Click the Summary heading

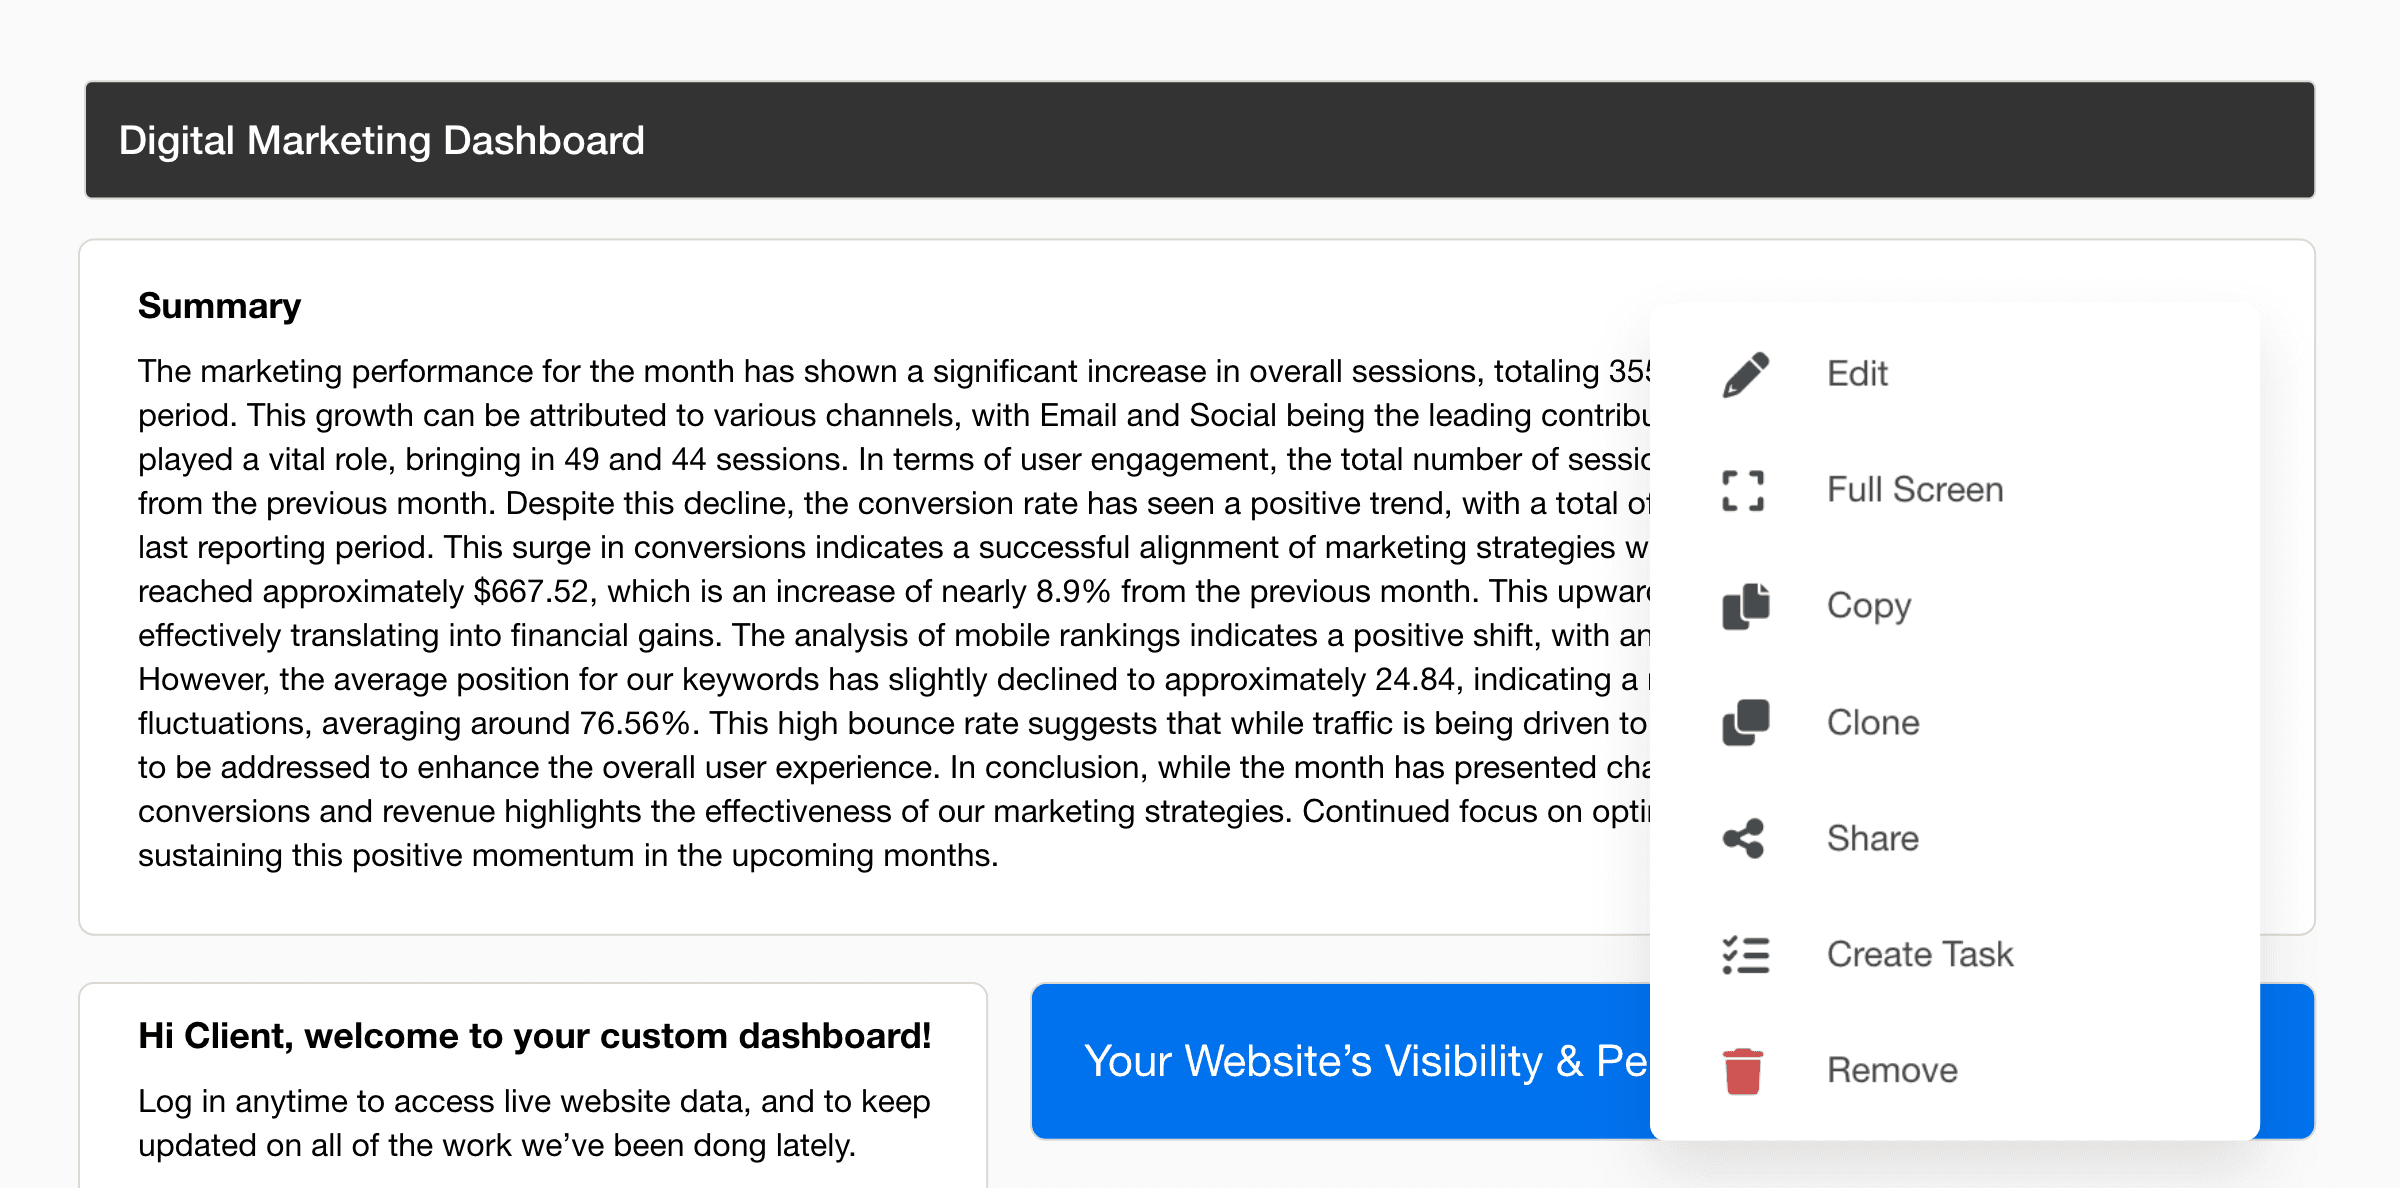pos(219,305)
